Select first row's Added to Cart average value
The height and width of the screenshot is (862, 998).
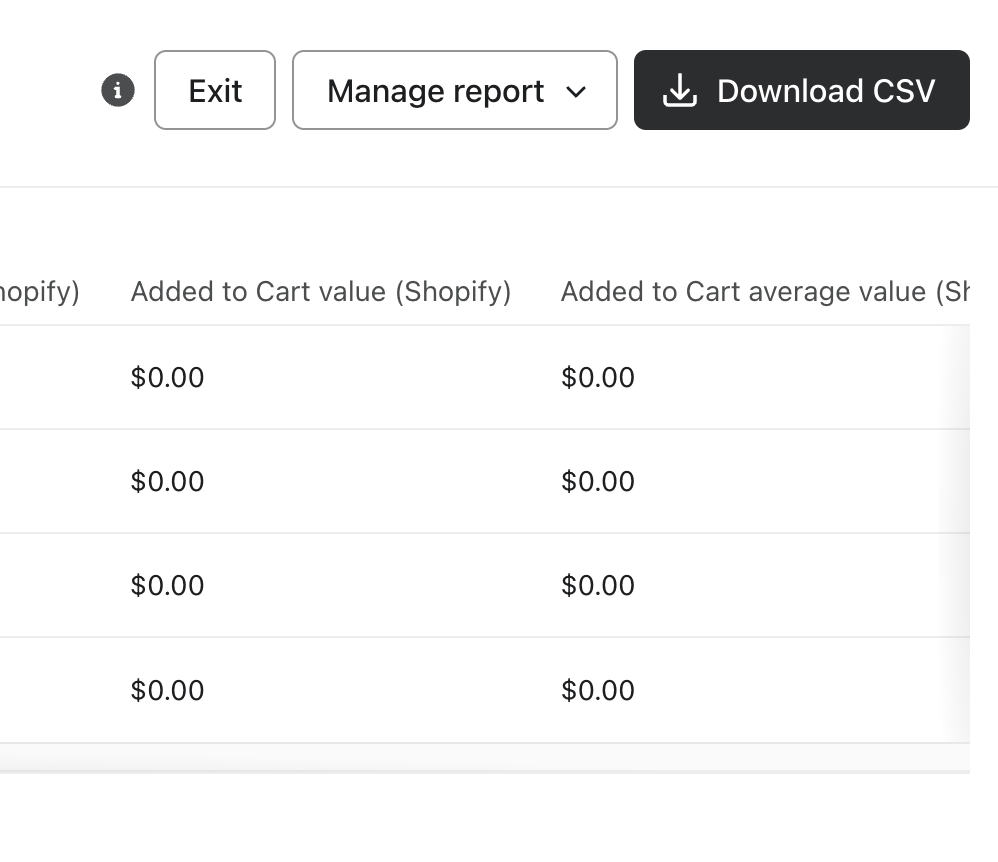pos(598,378)
